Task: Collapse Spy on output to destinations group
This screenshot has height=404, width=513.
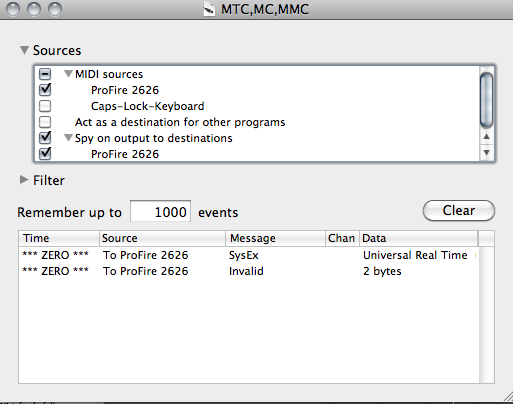Action: 68,138
